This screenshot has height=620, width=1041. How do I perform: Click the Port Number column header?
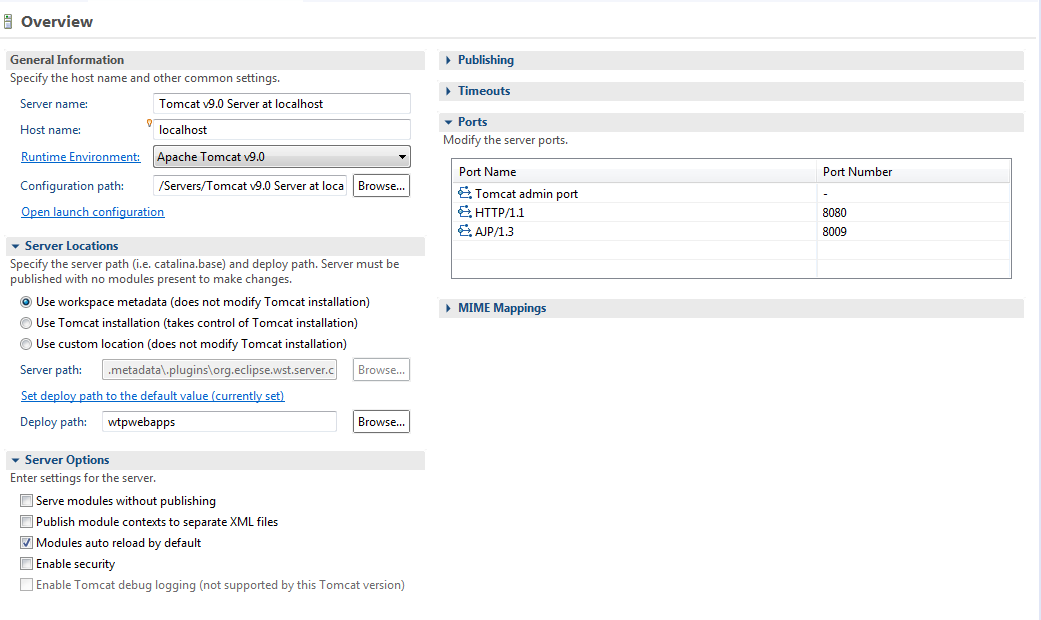[913, 172]
